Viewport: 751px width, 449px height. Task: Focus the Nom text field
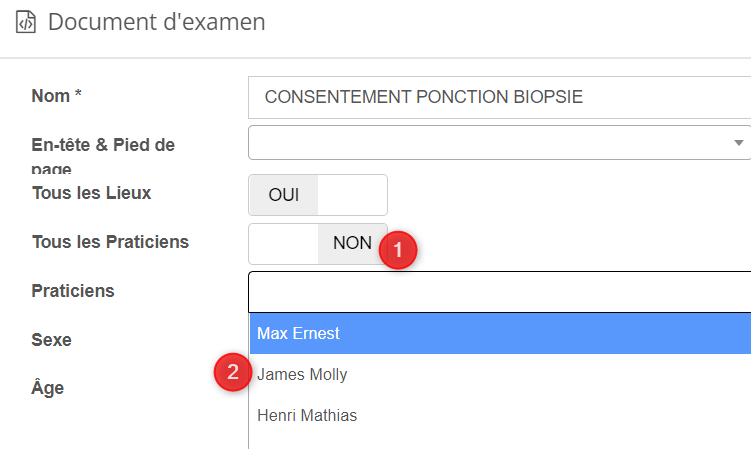click(500, 97)
